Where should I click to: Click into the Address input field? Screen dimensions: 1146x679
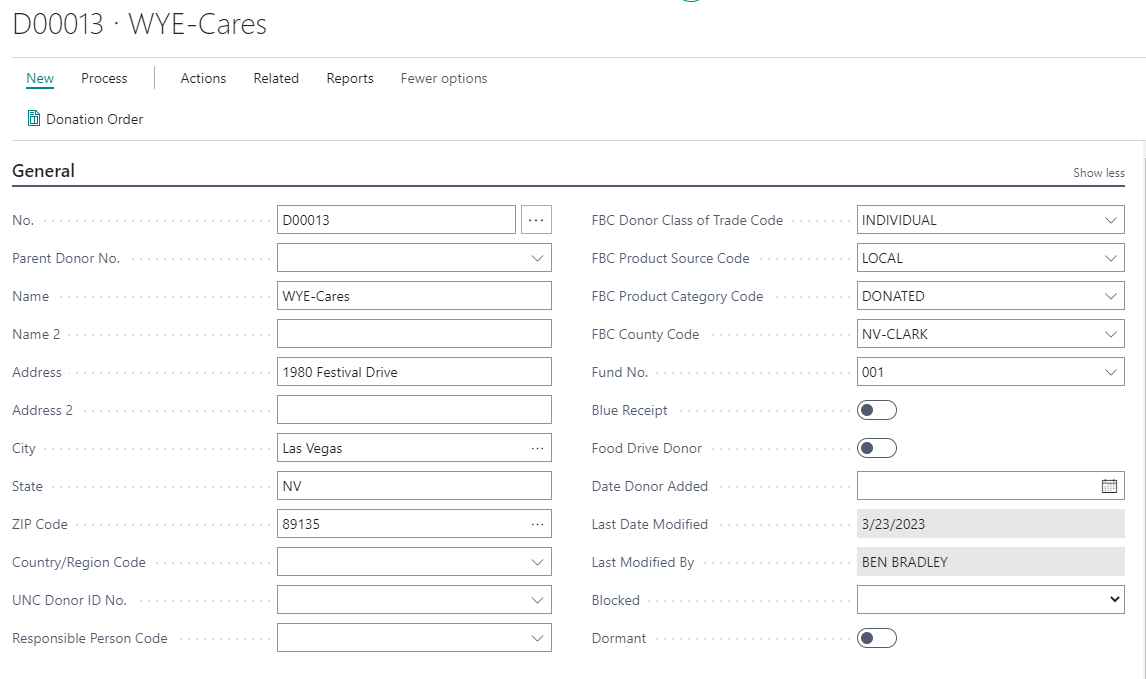pyautogui.click(x=414, y=372)
